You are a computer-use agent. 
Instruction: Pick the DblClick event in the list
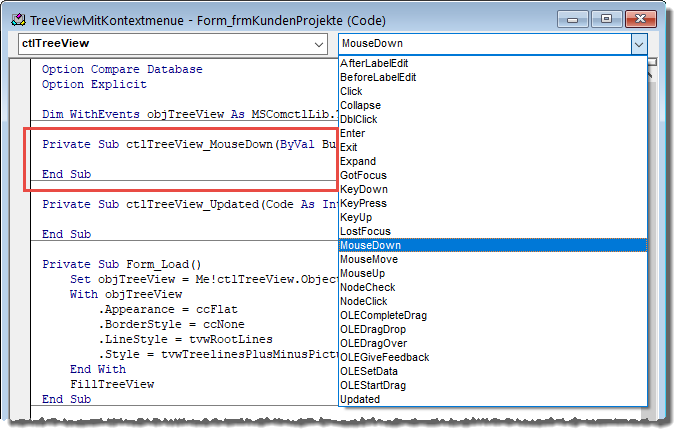click(x=358, y=119)
